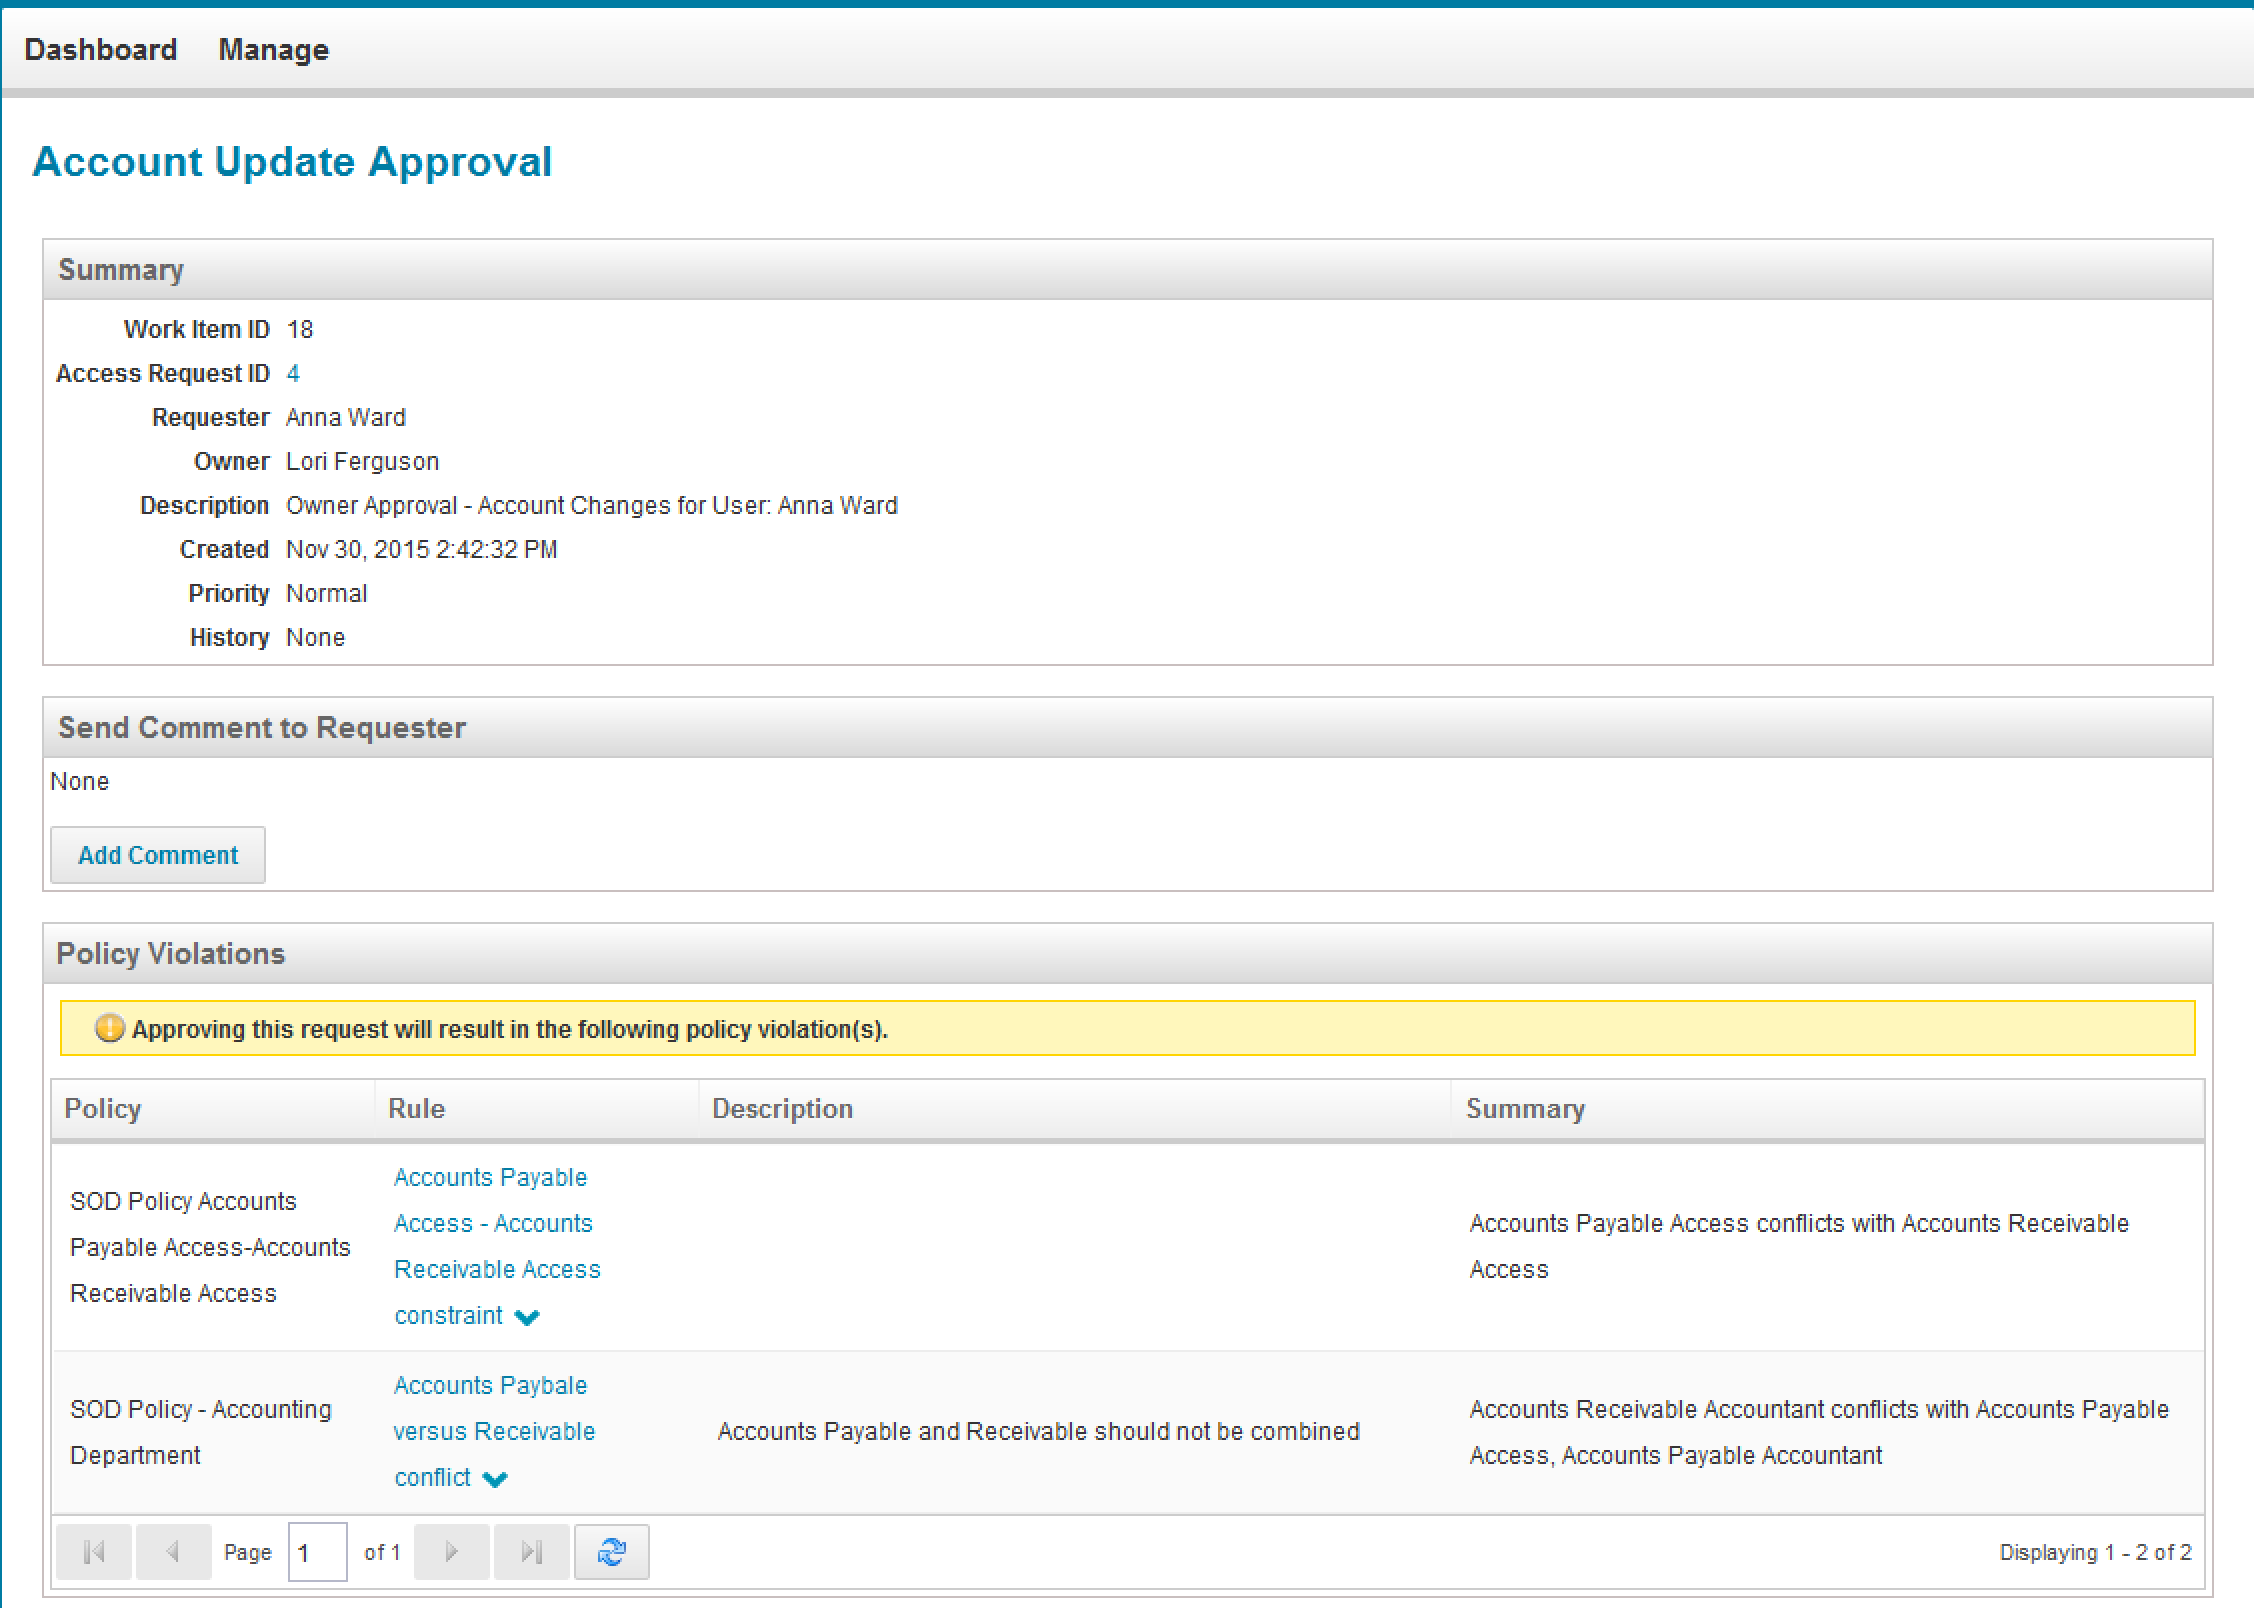
Task: Go to first page of violations
Action: [x=94, y=1552]
